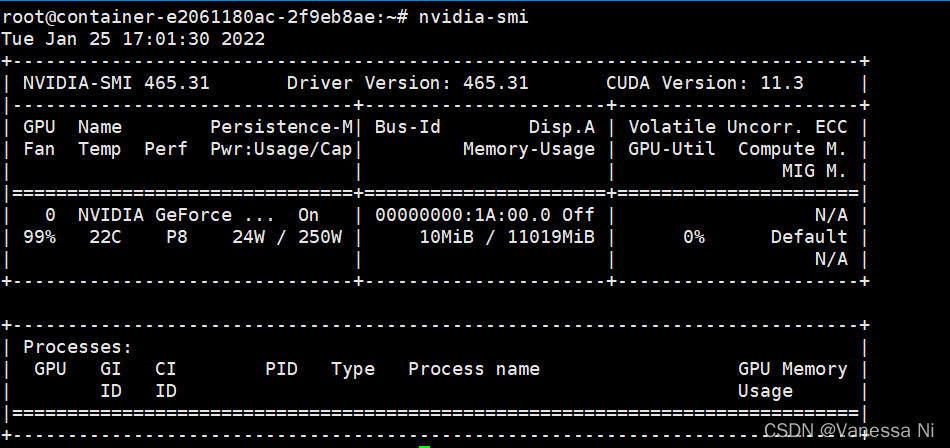Click the Bus-Id column header
This screenshot has width=950, height=448.
coord(408,127)
